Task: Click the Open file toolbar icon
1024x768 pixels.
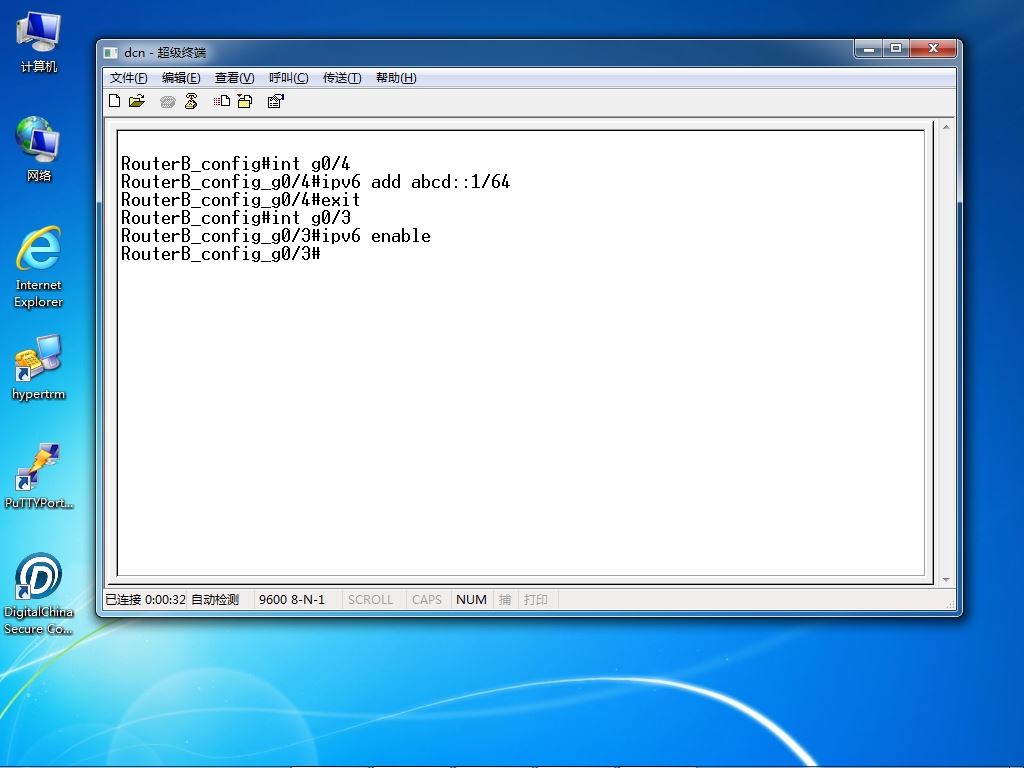Action: pyautogui.click(x=136, y=101)
